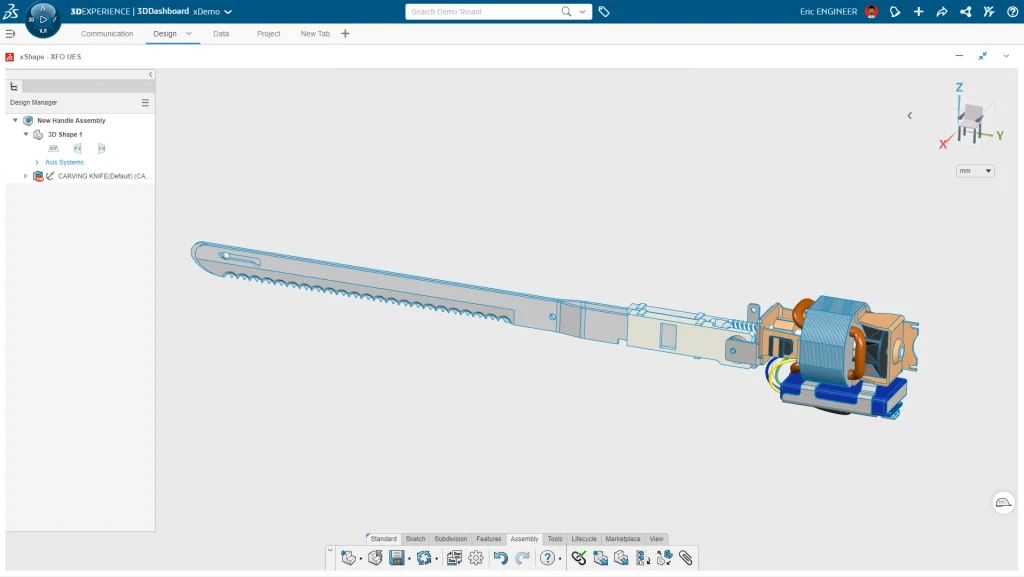This screenshot has width=1024, height=577.
Task: Open the Data dashboard tab
Action: [x=221, y=34]
